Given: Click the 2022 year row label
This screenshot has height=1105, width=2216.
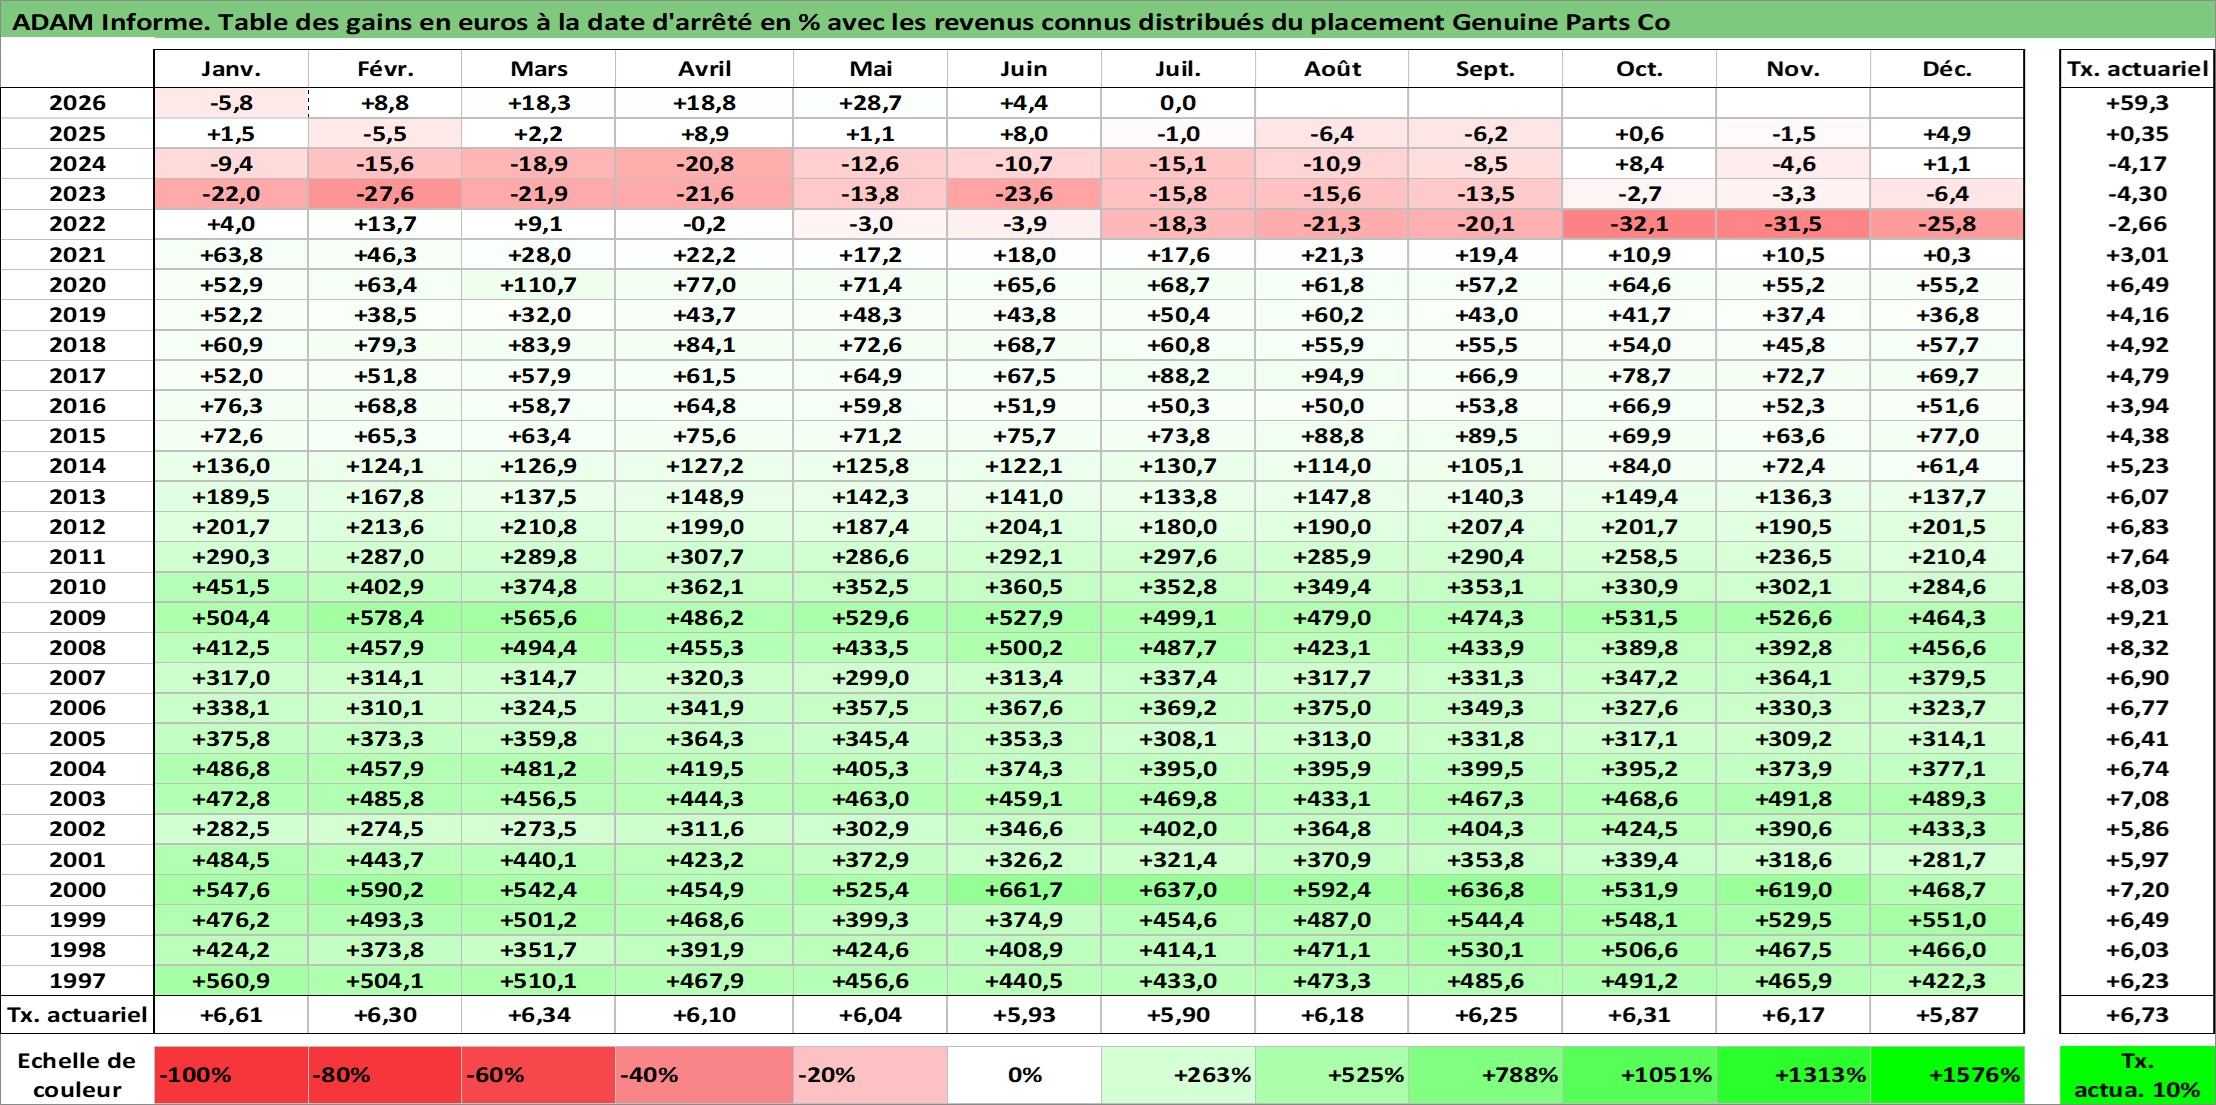Looking at the screenshot, I should [x=77, y=224].
